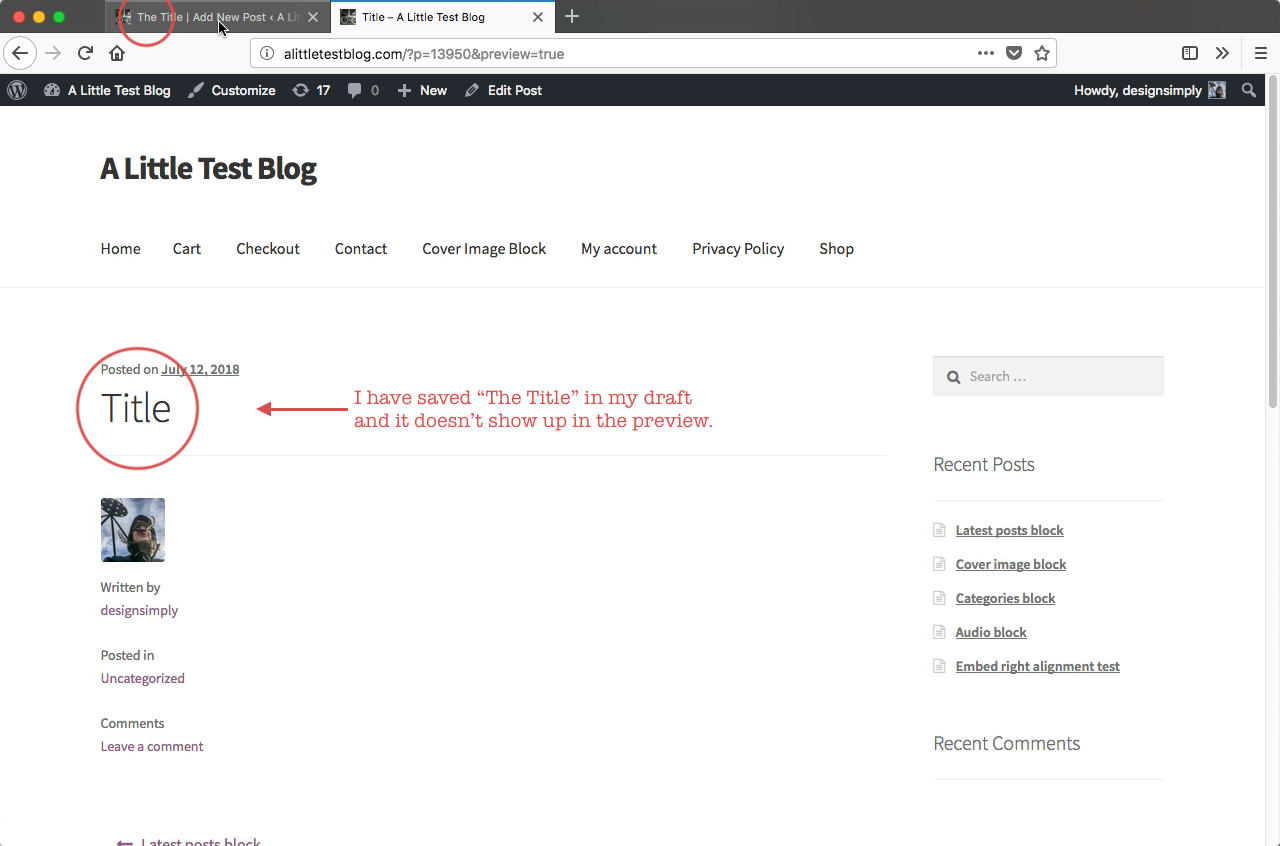Screen dimensions: 1280x846
Task: Bookmark this page with the star
Action: tap(1042, 53)
